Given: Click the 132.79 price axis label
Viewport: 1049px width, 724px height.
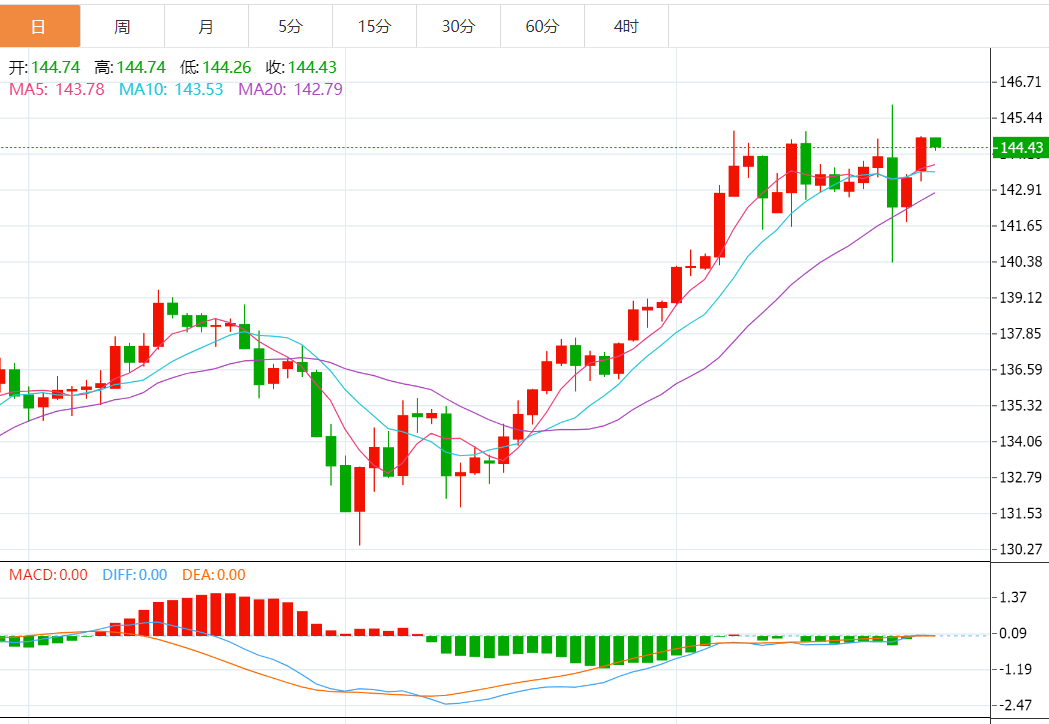Looking at the screenshot, I should (1020, 478).
